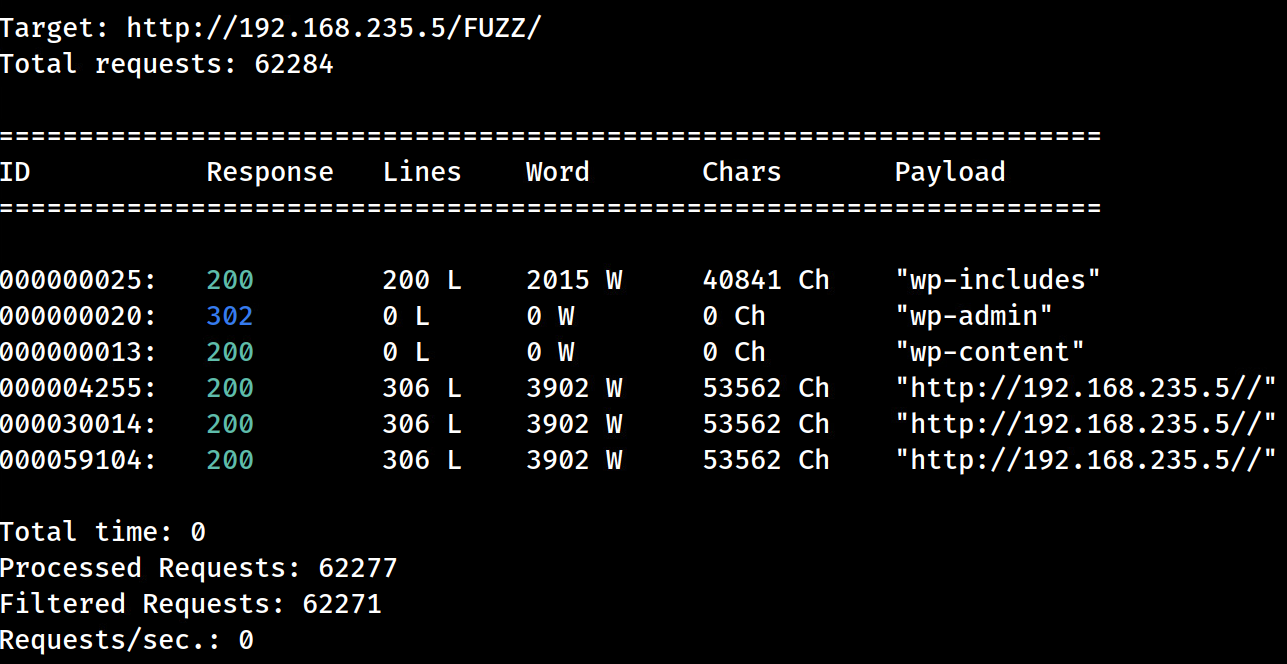The height and width of the screenshot is (664, 1287).
Task: Click the Processed Requests line
Action: (198, 567)
